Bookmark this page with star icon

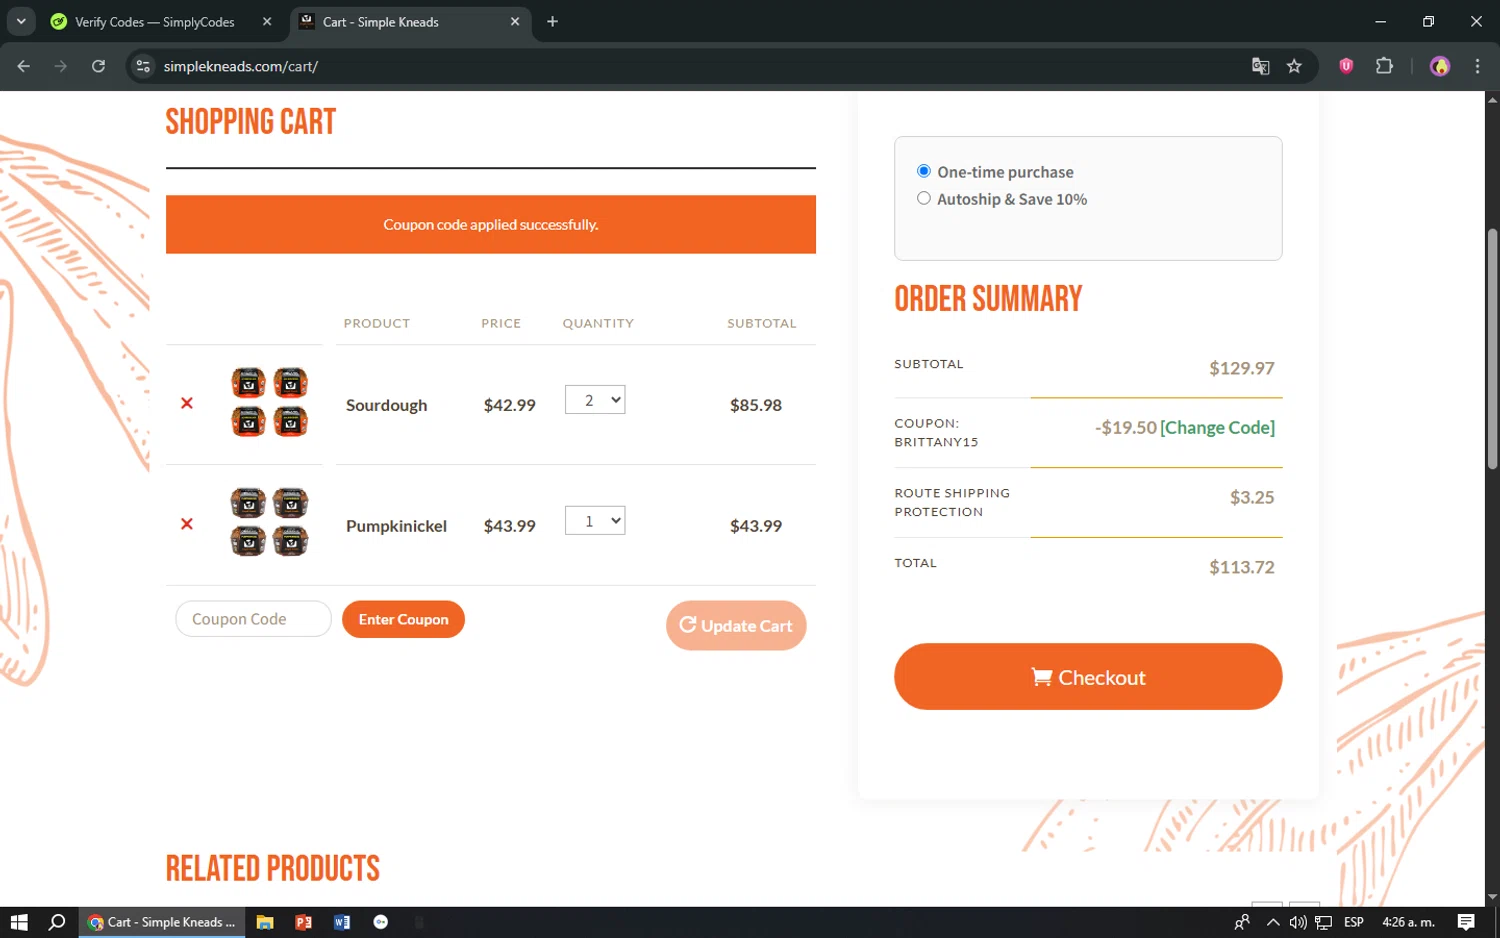[1294, 66]
